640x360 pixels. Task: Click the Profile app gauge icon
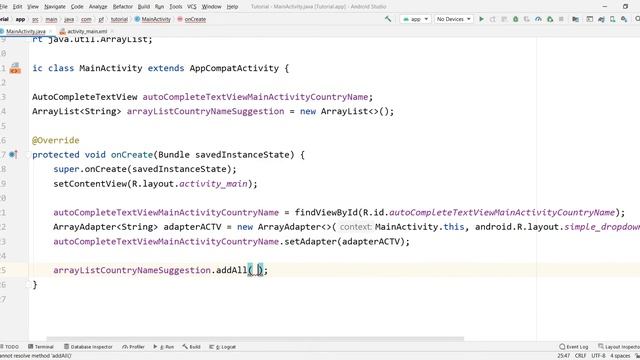click(x=538, y=19)
